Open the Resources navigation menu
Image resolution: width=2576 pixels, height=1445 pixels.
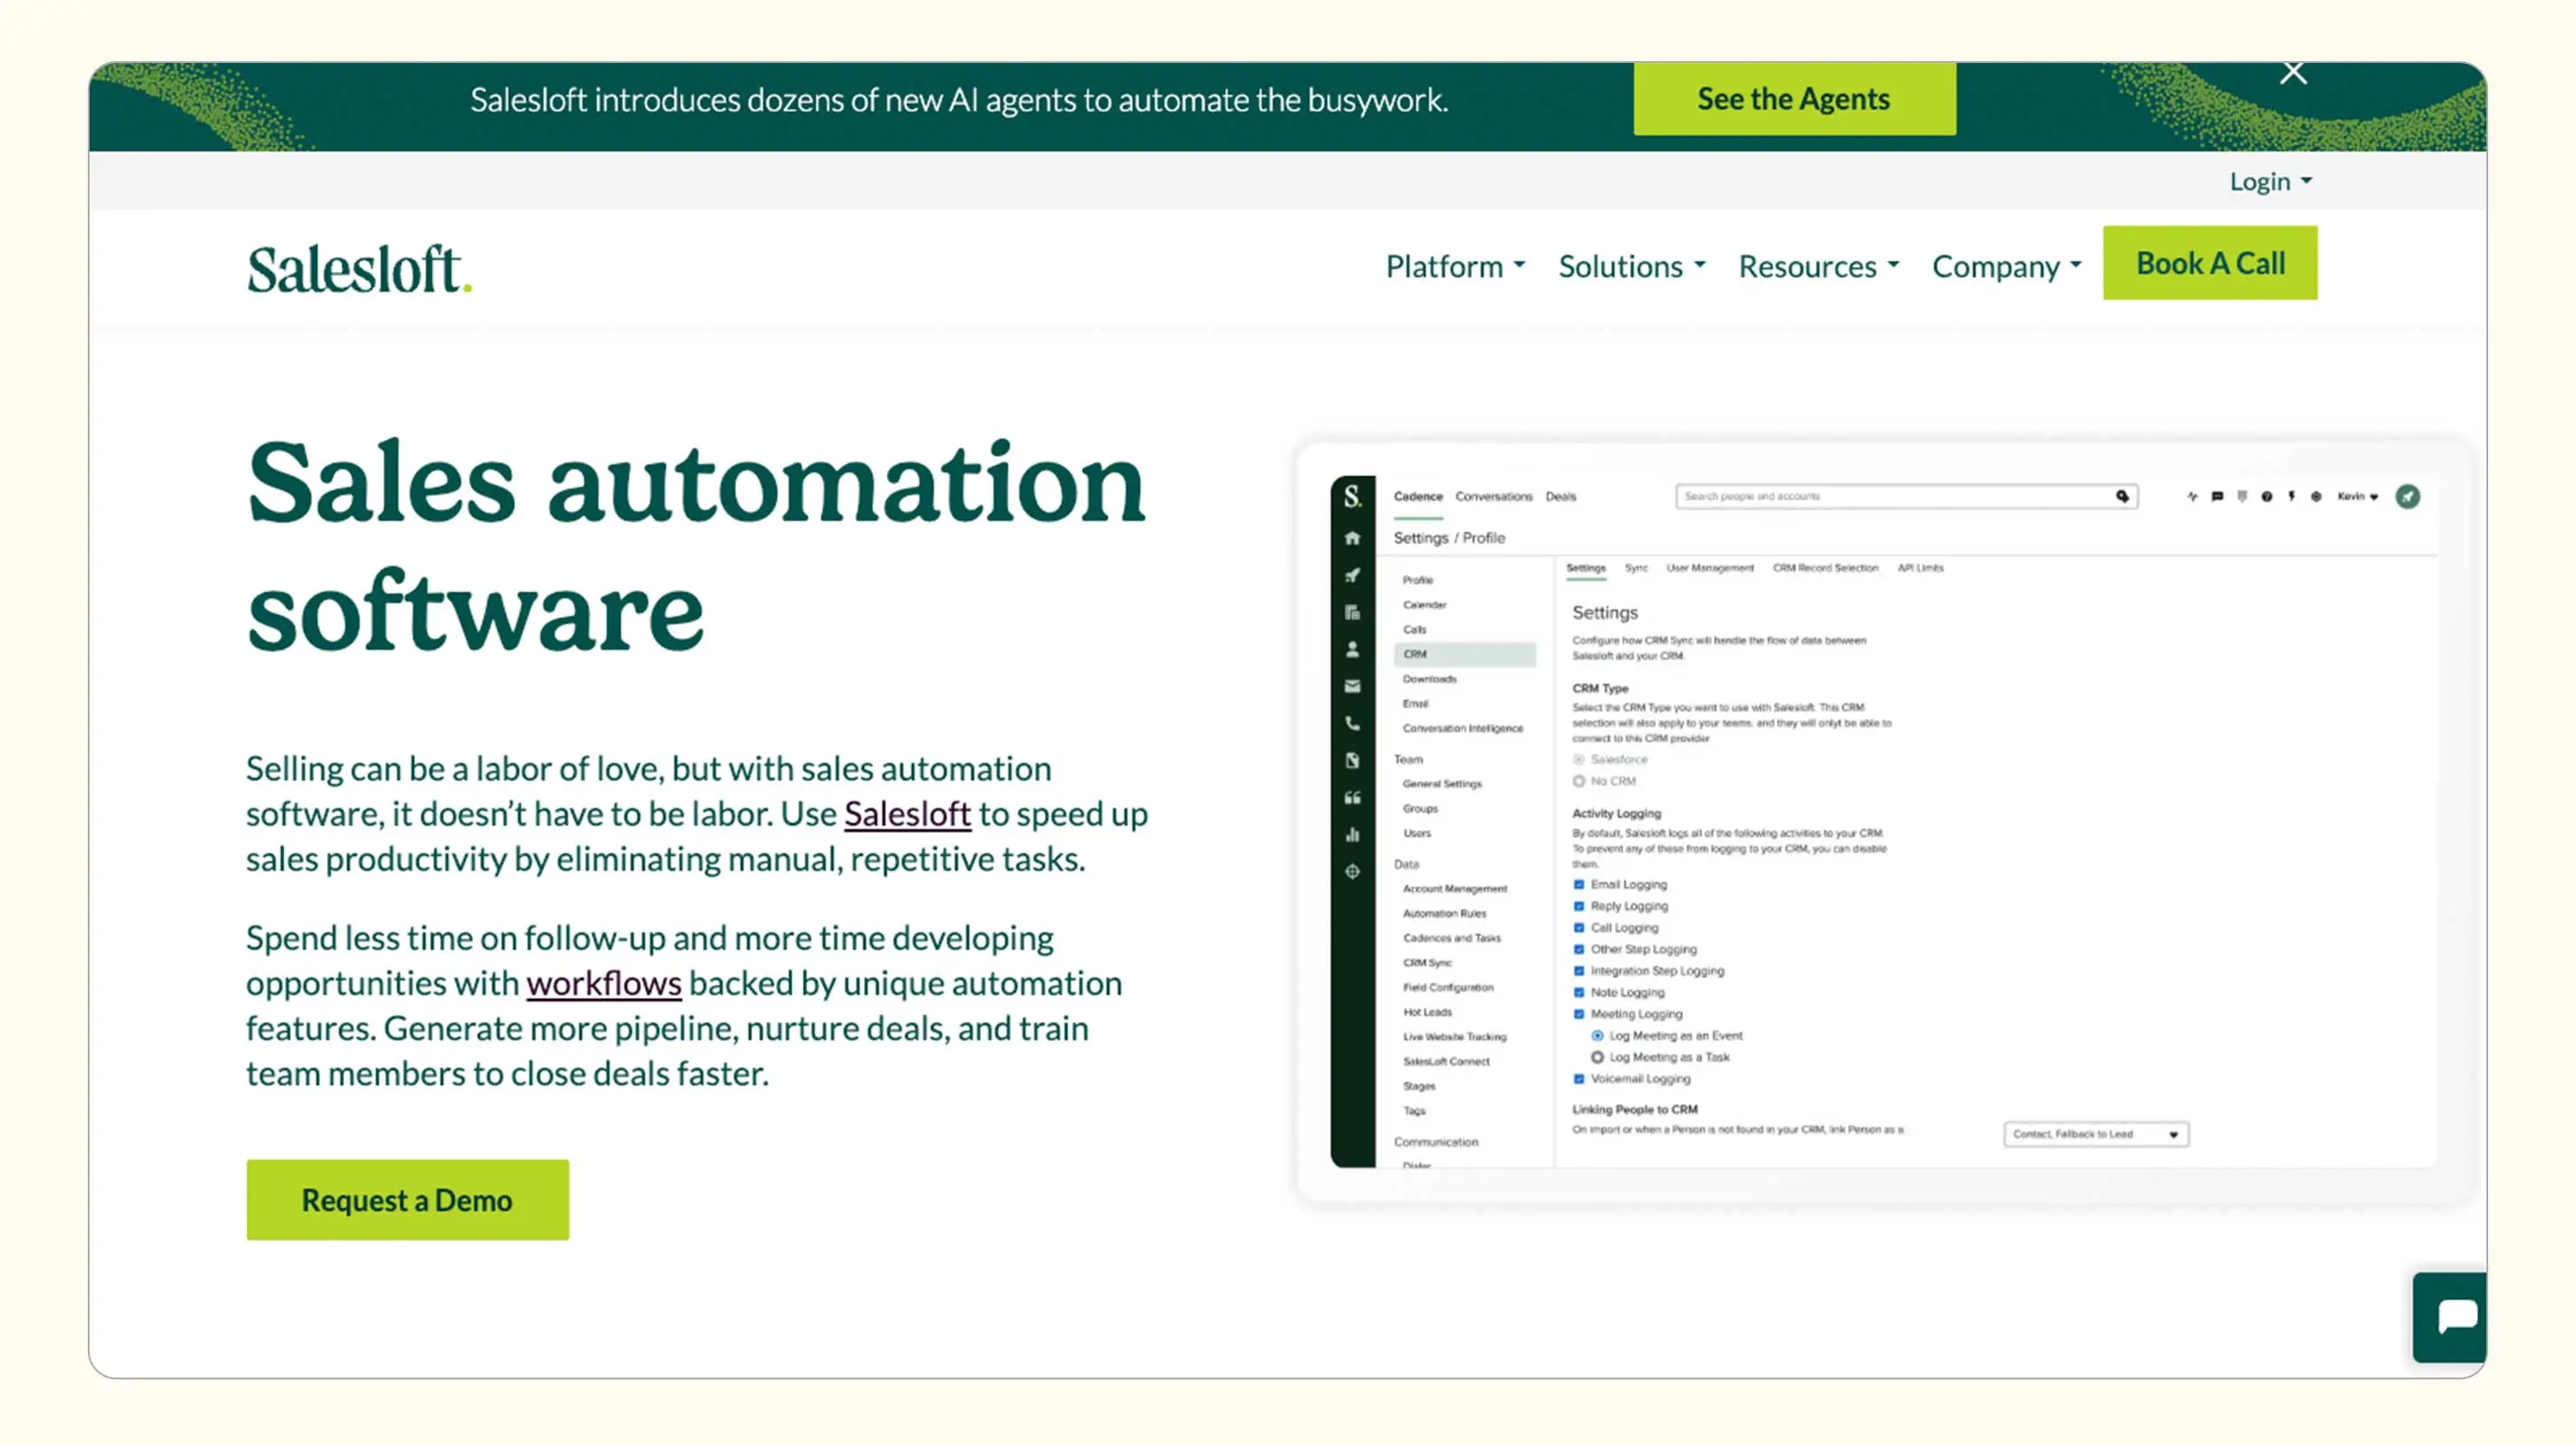1818,266
